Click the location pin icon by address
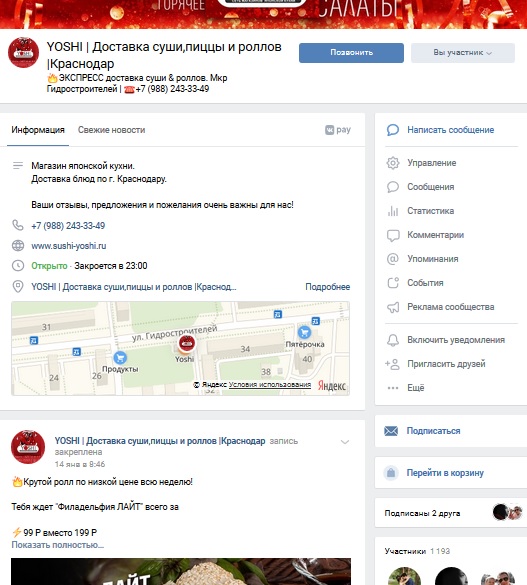Screen dimensions: 527x585 click(x=18, y=287)
